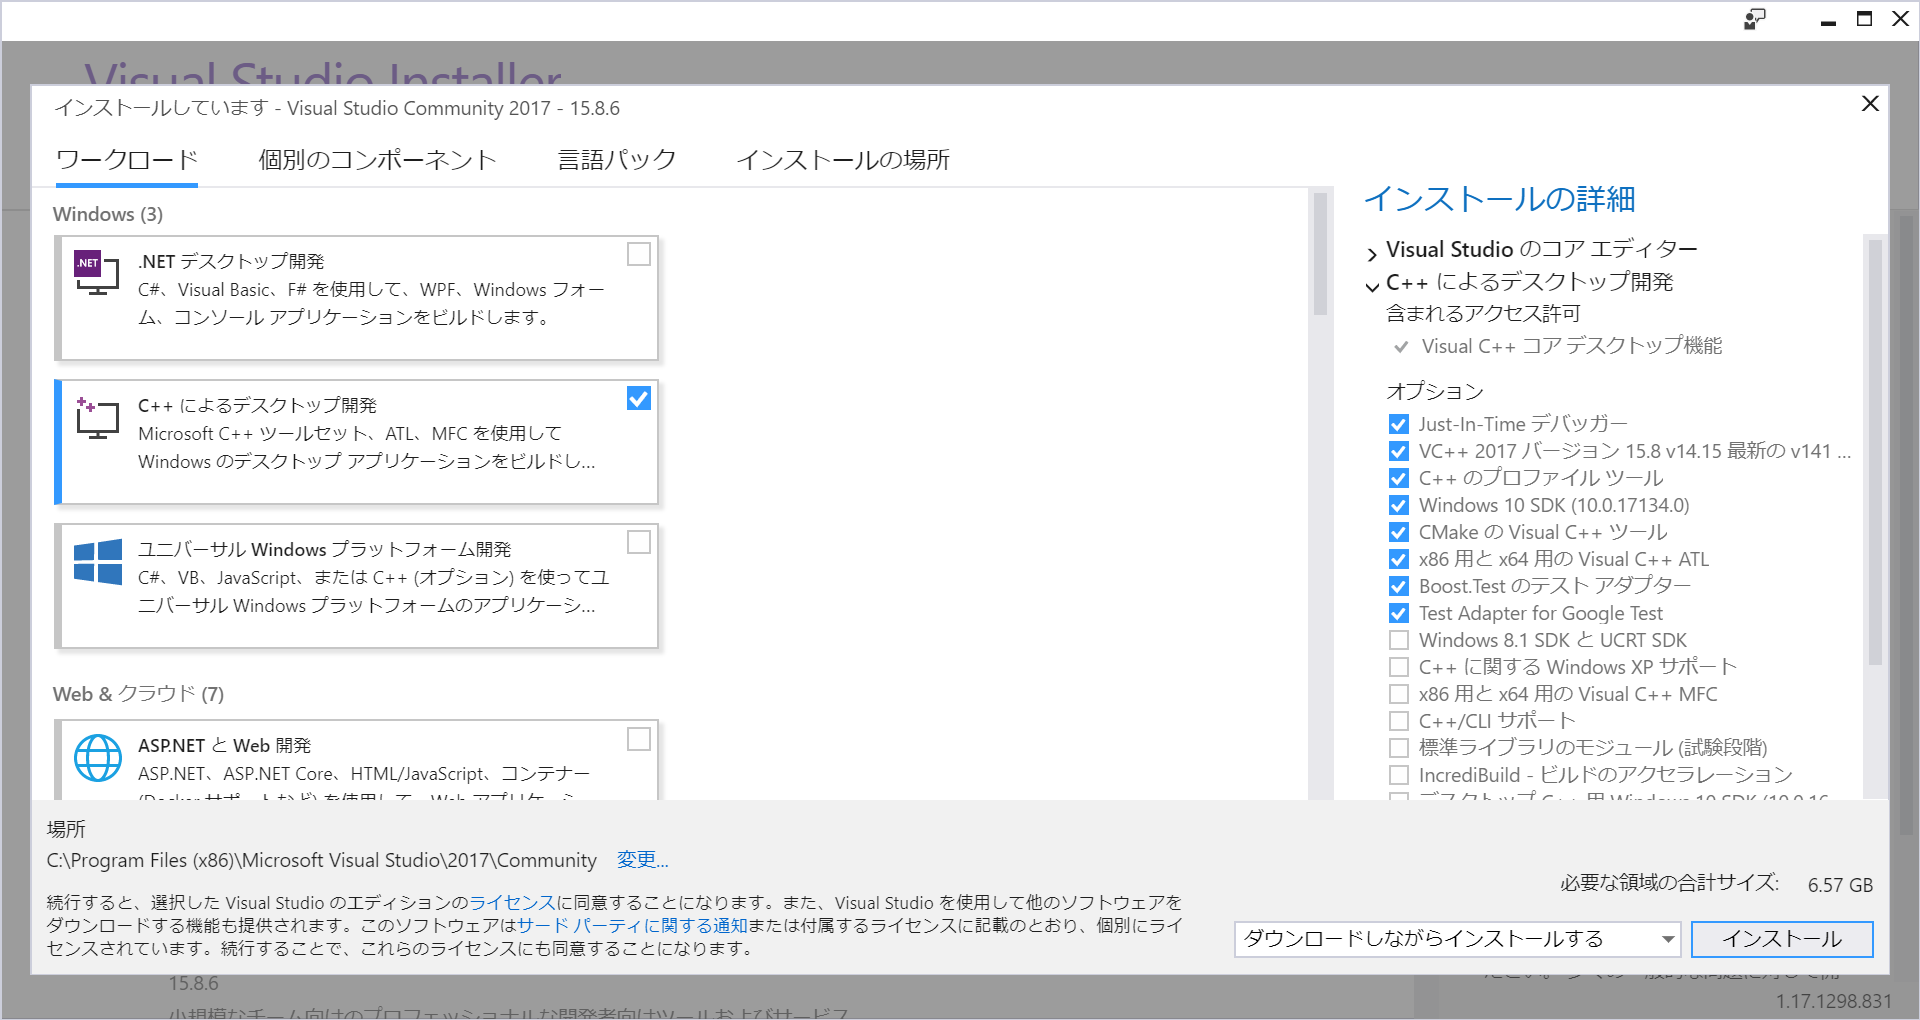Open the インストールの場所 tab

point(843,160)
